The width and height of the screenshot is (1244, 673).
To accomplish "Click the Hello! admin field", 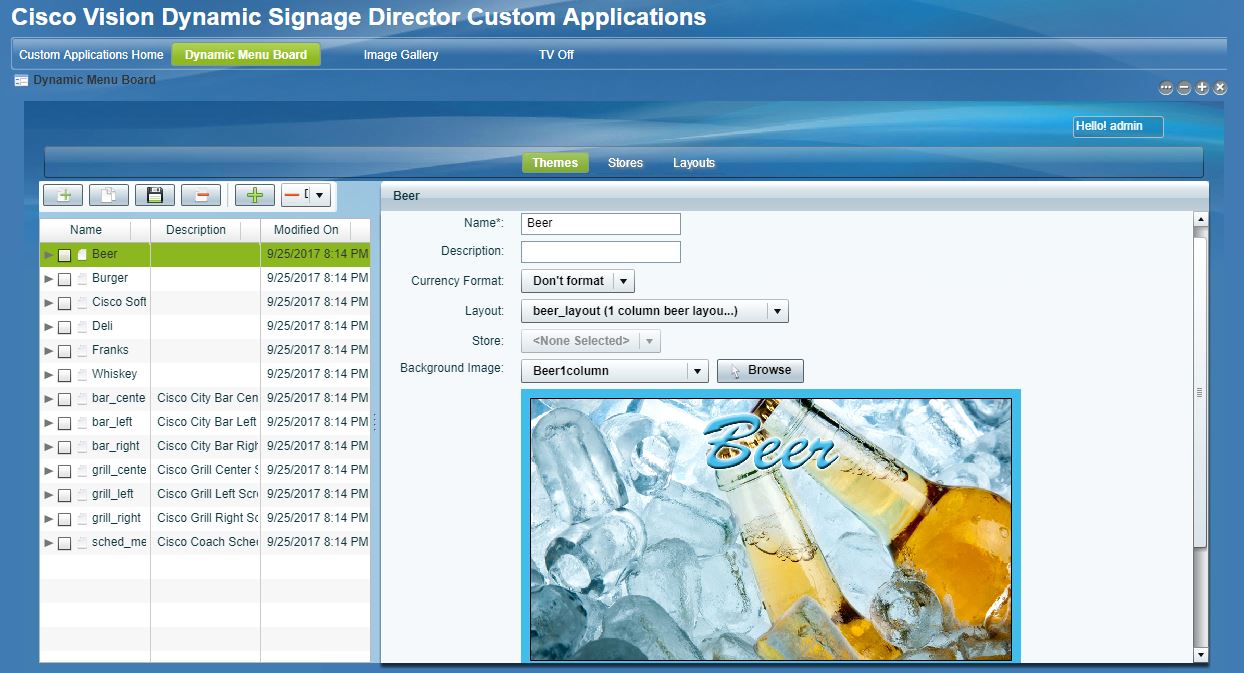I will [x=1118, y=127].
